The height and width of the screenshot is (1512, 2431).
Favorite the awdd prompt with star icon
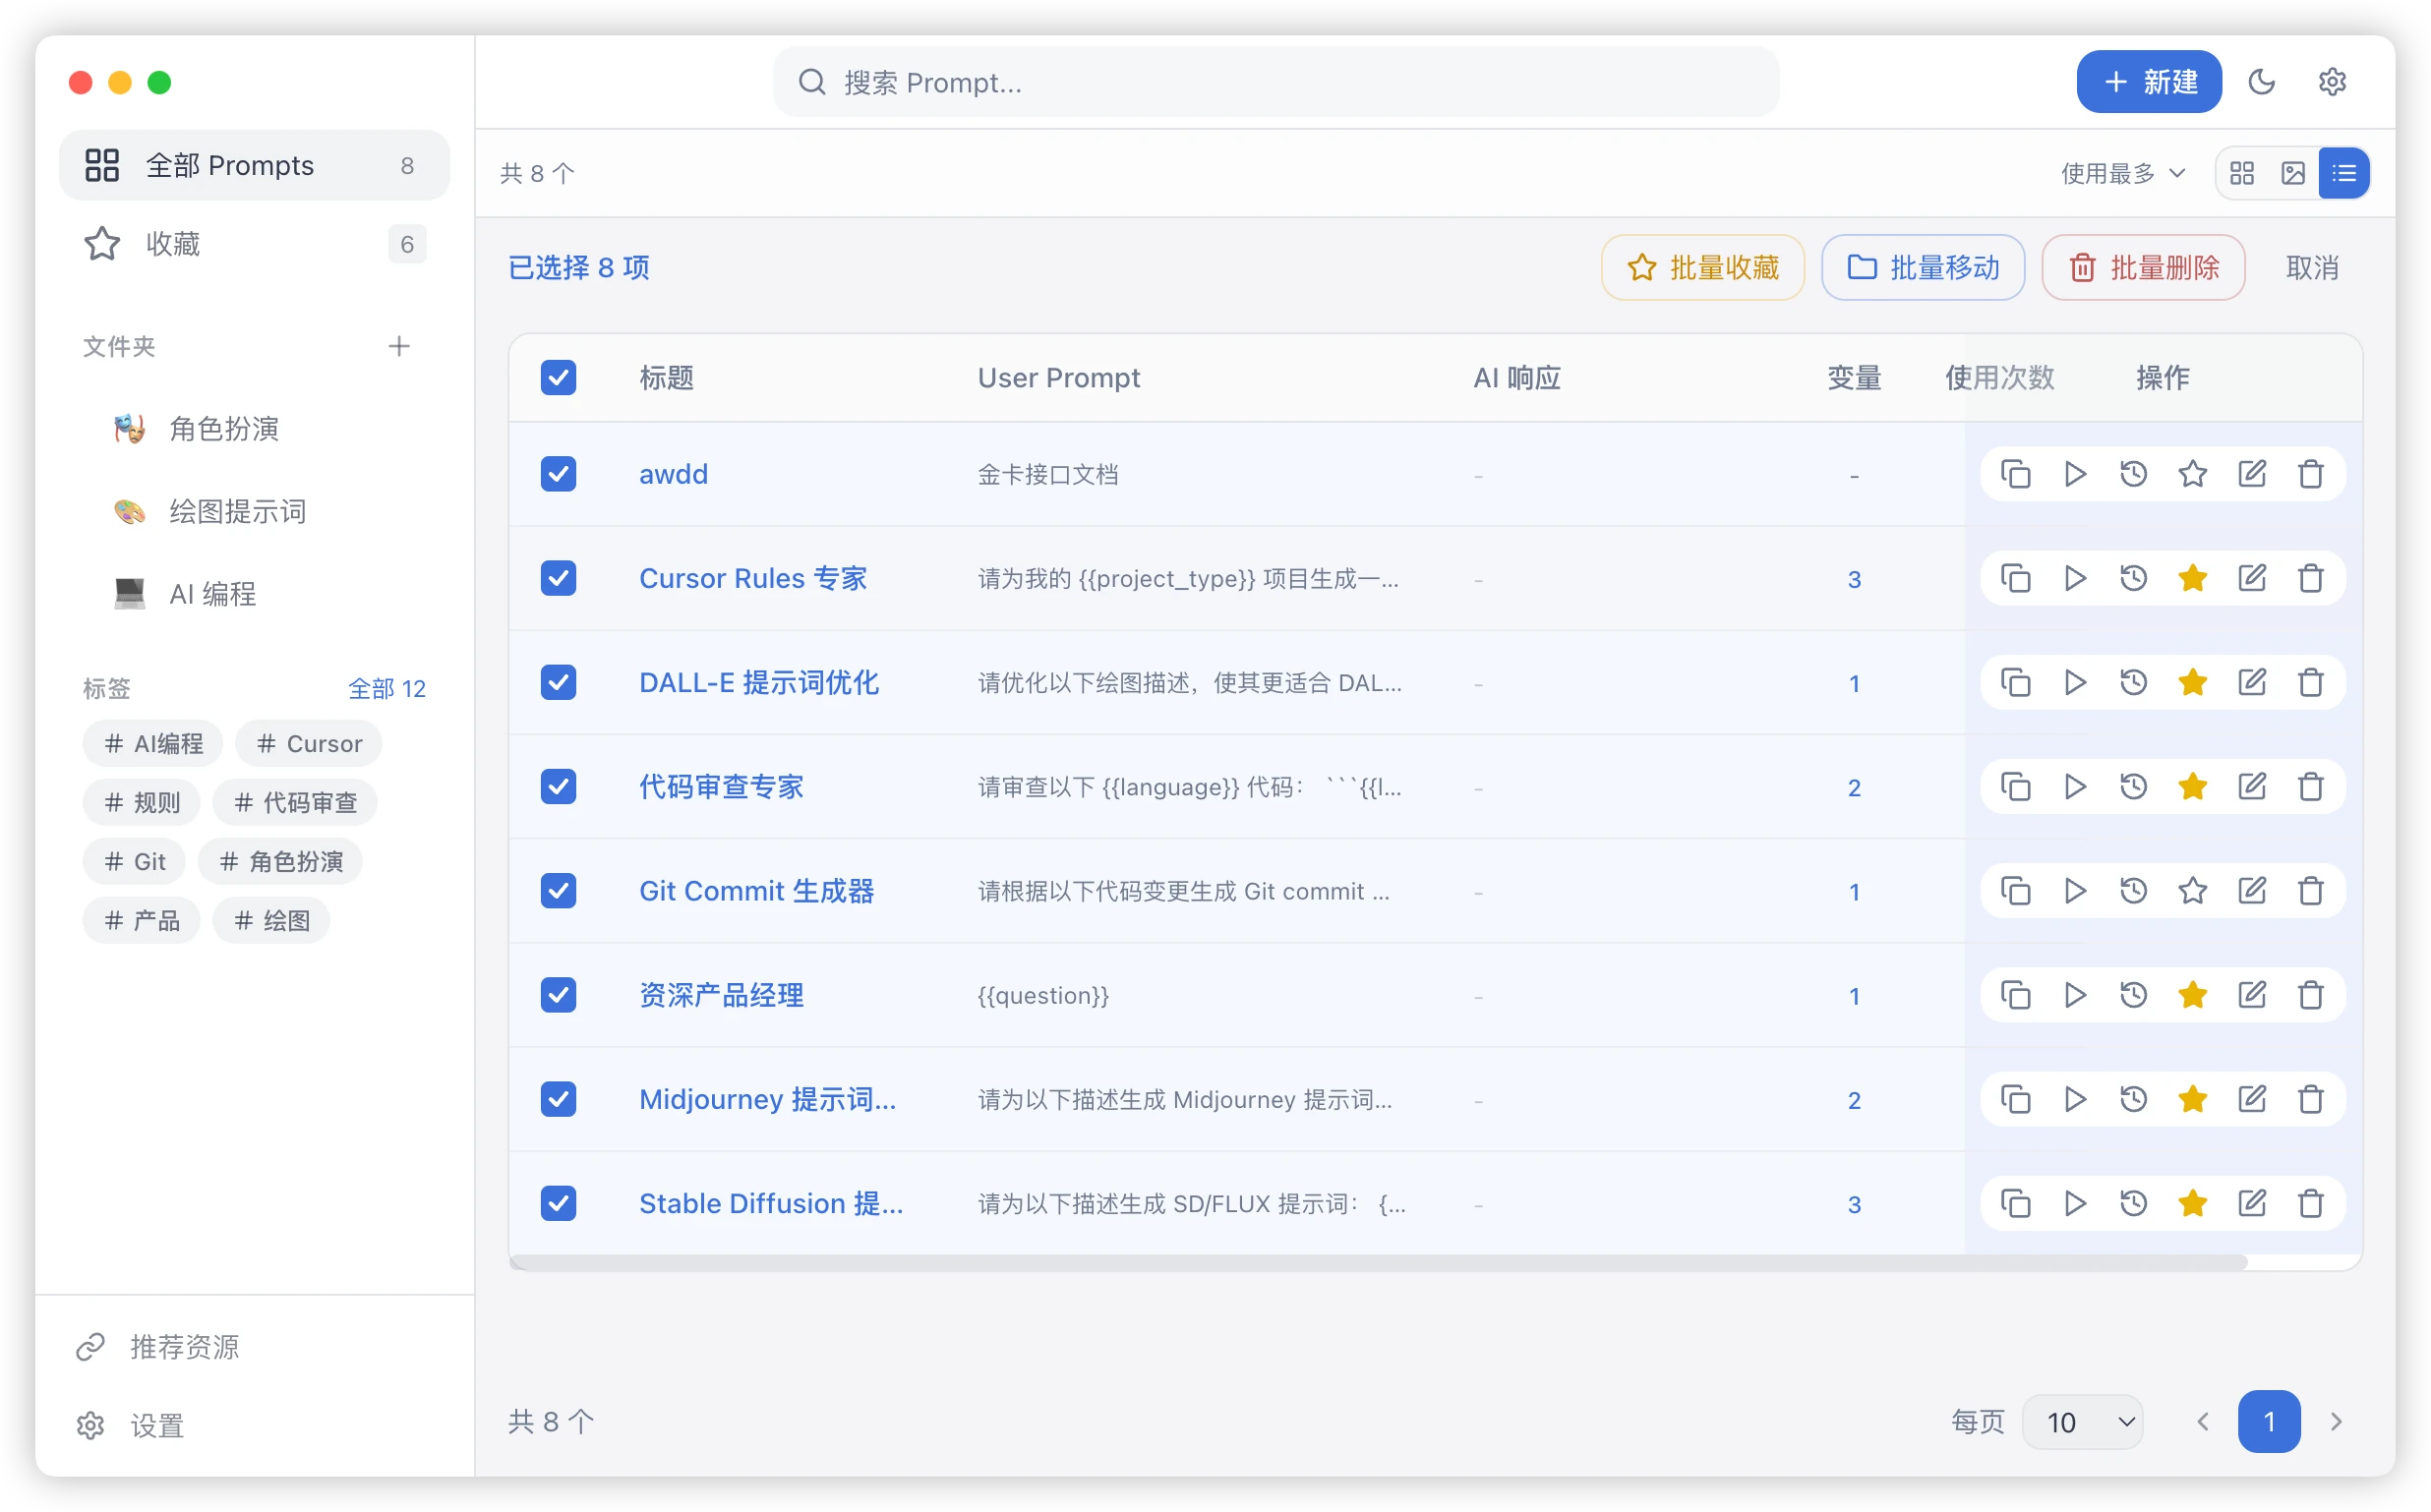[x=2192, y=474]
